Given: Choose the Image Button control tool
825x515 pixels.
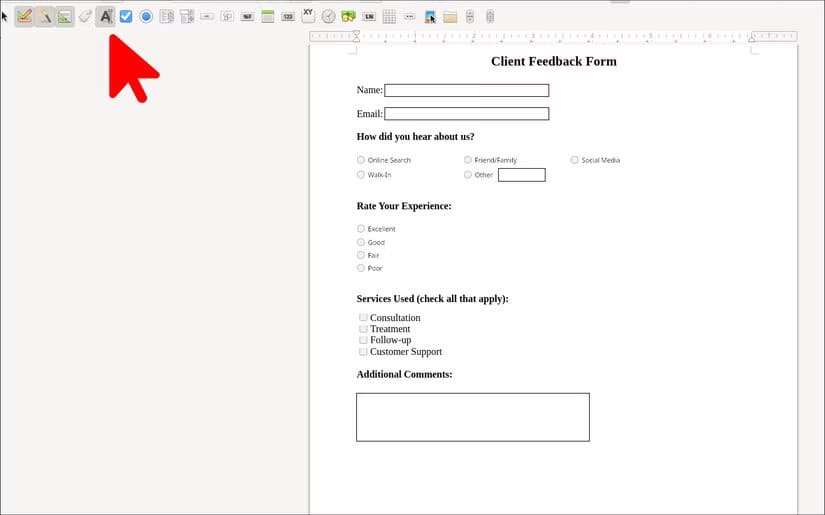Looking at the screenshot, I should [227, 16].
